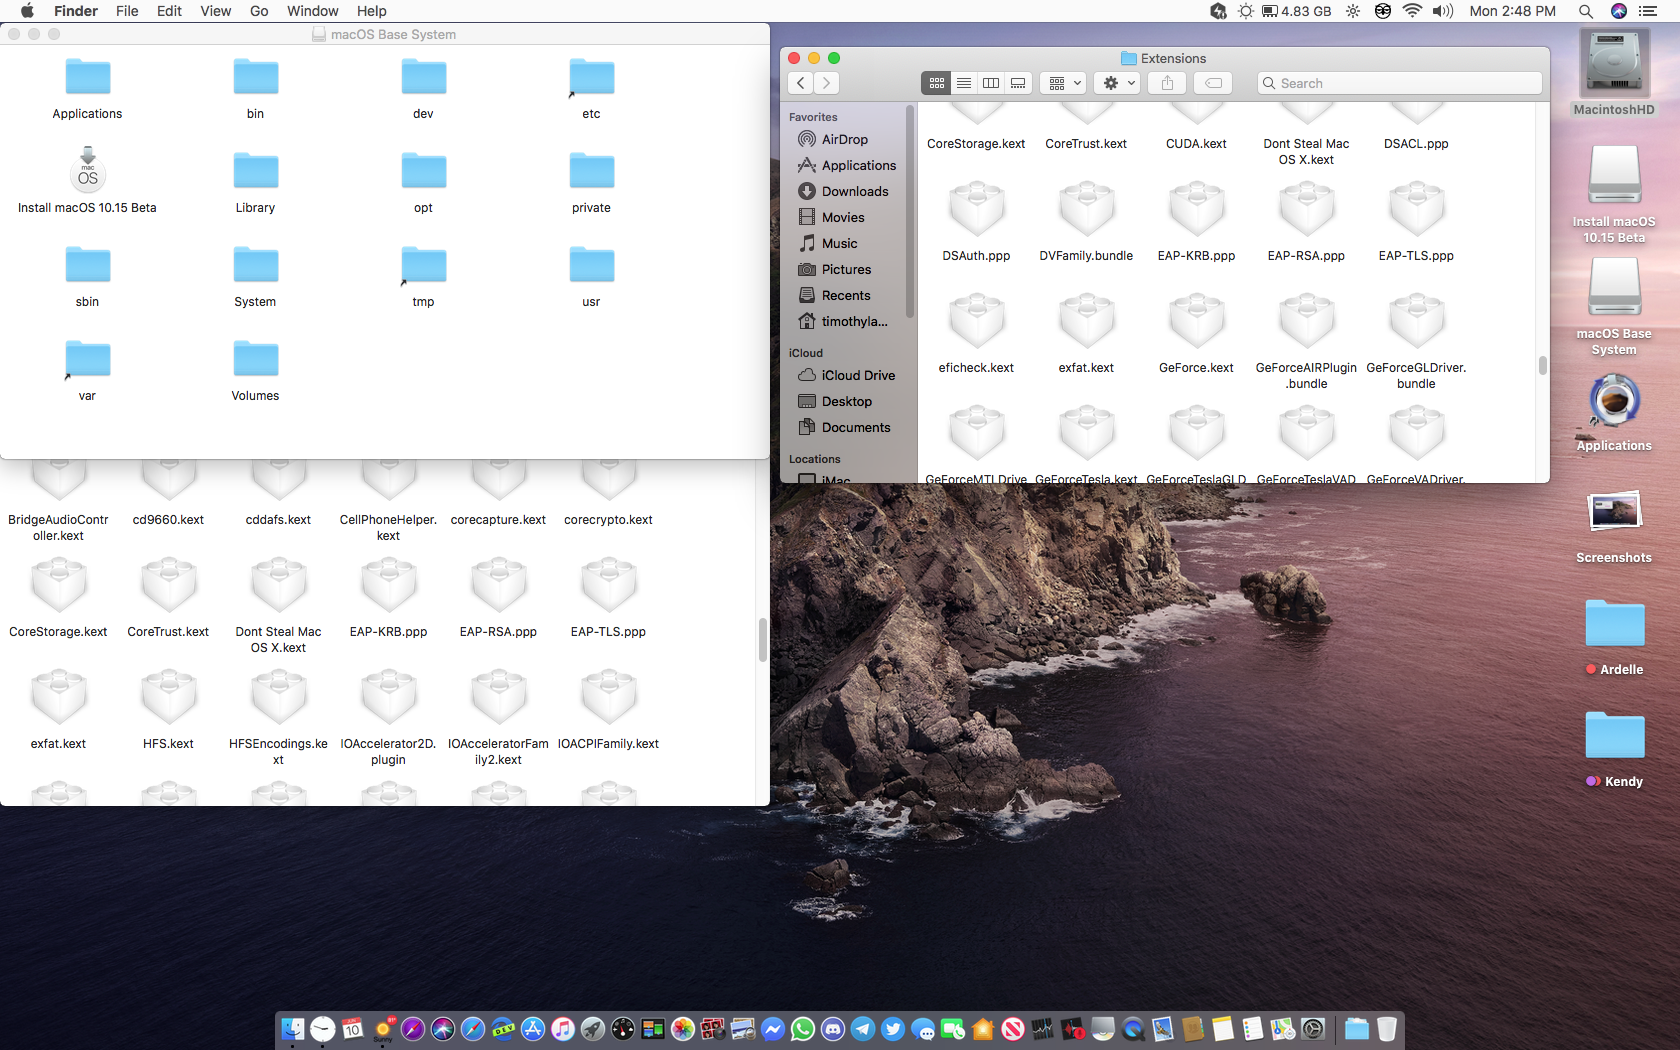This screenshot has height=1050, width=1680.
Task: Switch Extensions window to gallery view
Action: click(x=1018, y=83)
